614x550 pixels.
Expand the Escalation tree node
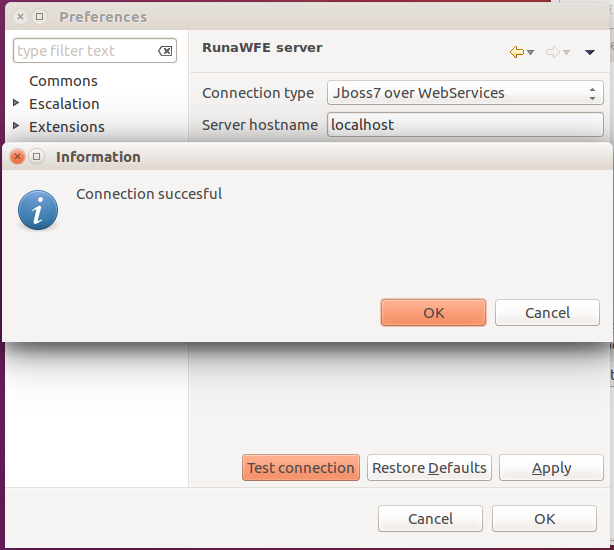click(x=16, y=103)
